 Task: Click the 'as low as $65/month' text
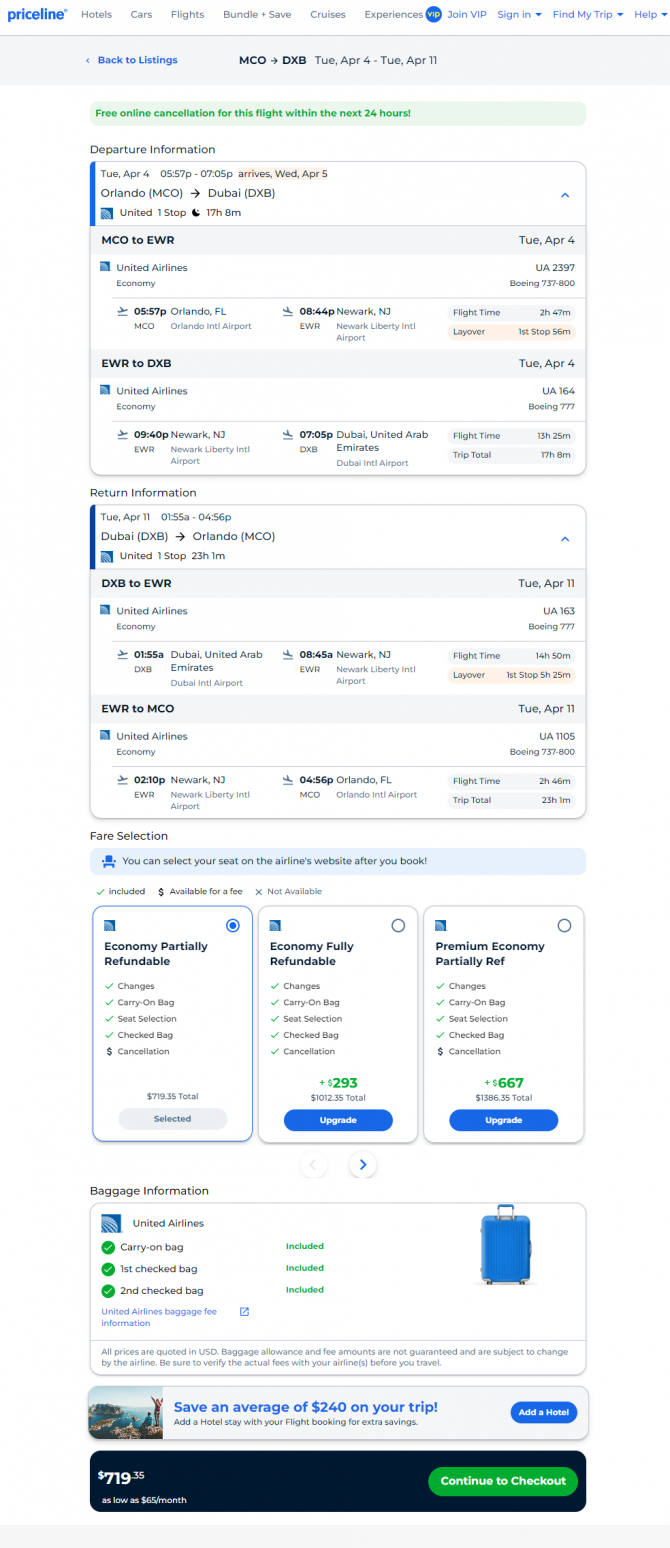(144, 1500)
